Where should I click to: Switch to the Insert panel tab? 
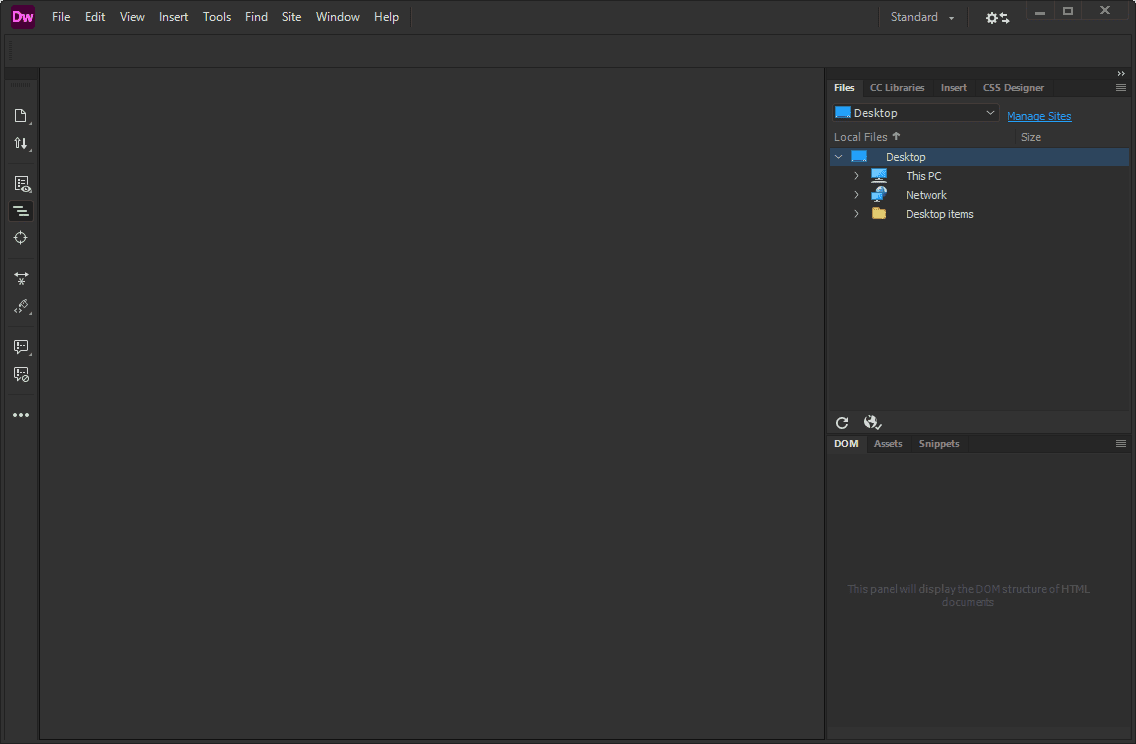coord(953,88)
